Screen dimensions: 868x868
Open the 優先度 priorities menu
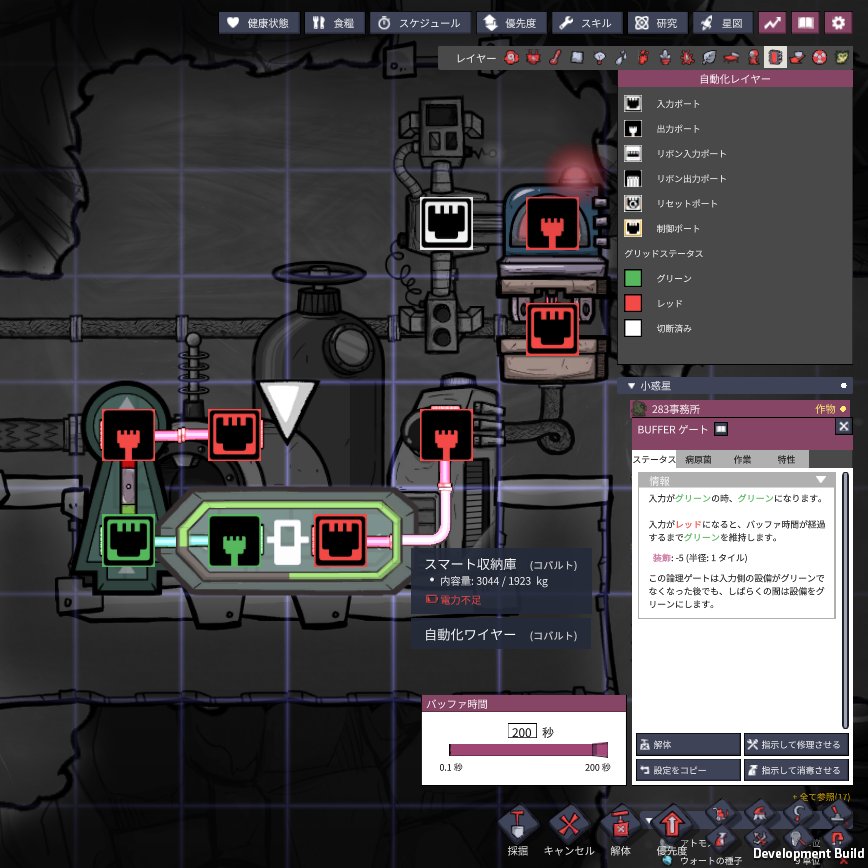(511, 23)
